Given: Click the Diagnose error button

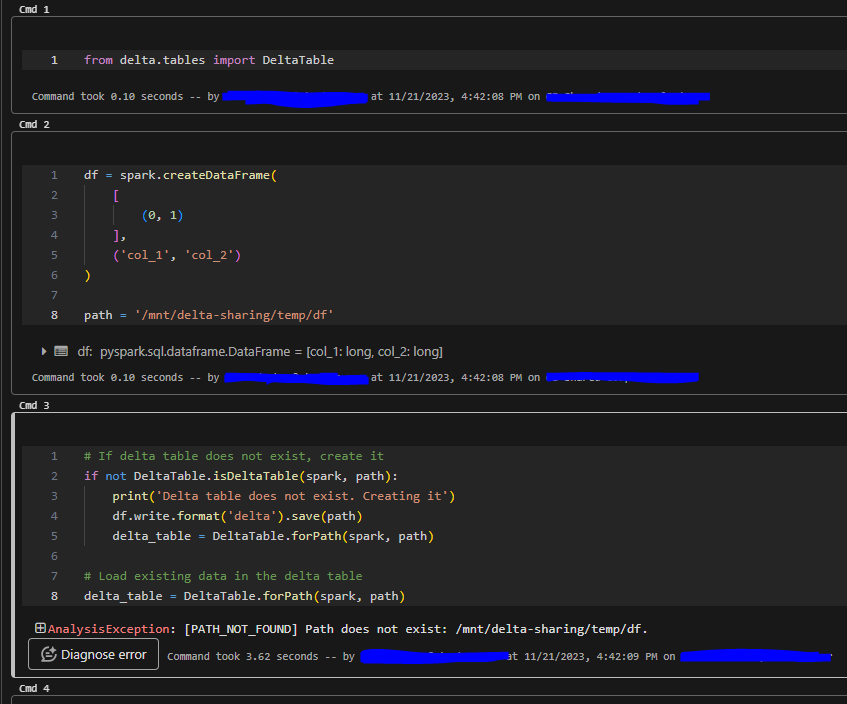Looking at the screenshot, I should tap(93, 655).
